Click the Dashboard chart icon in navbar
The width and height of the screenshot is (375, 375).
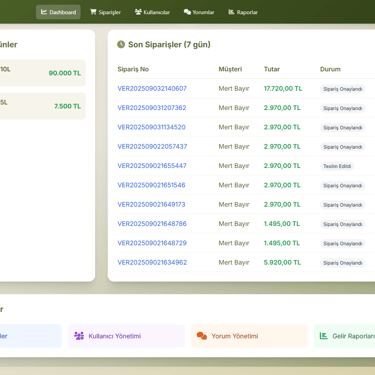pos(44,12)
